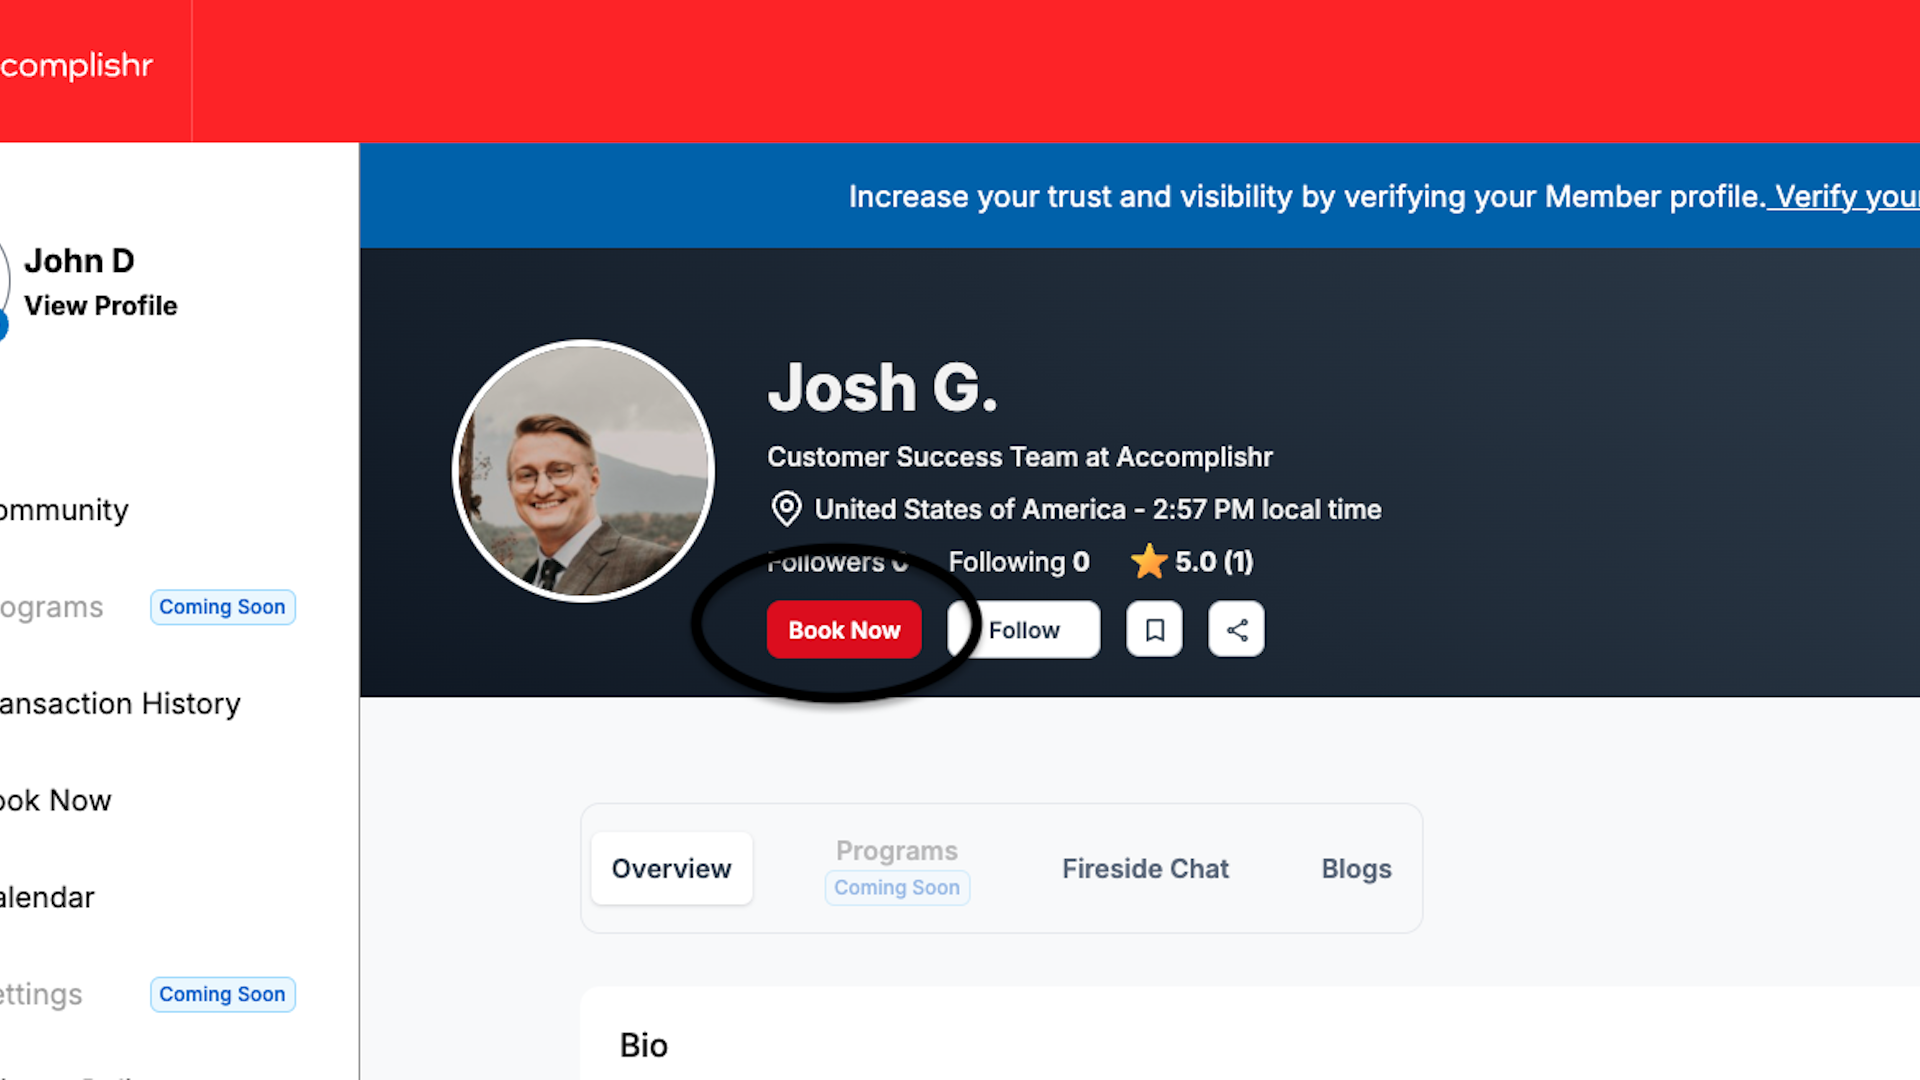Click the gold star rating icon

1149,561
